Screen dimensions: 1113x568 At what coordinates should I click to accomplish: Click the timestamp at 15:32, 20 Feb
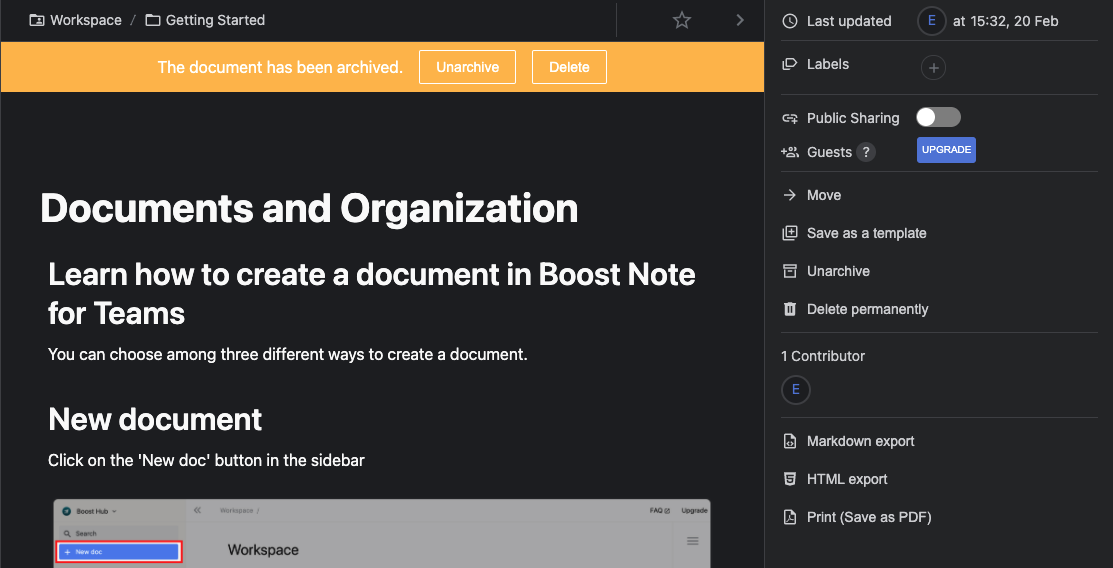tap(1005, 21)
